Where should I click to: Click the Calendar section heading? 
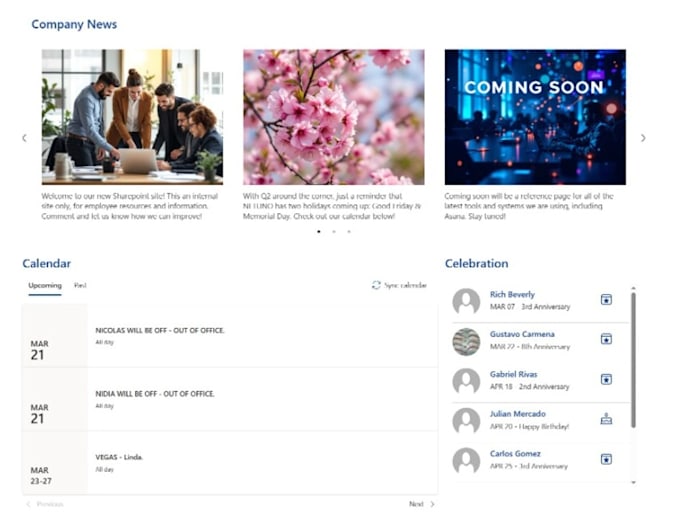coord(46,263)
